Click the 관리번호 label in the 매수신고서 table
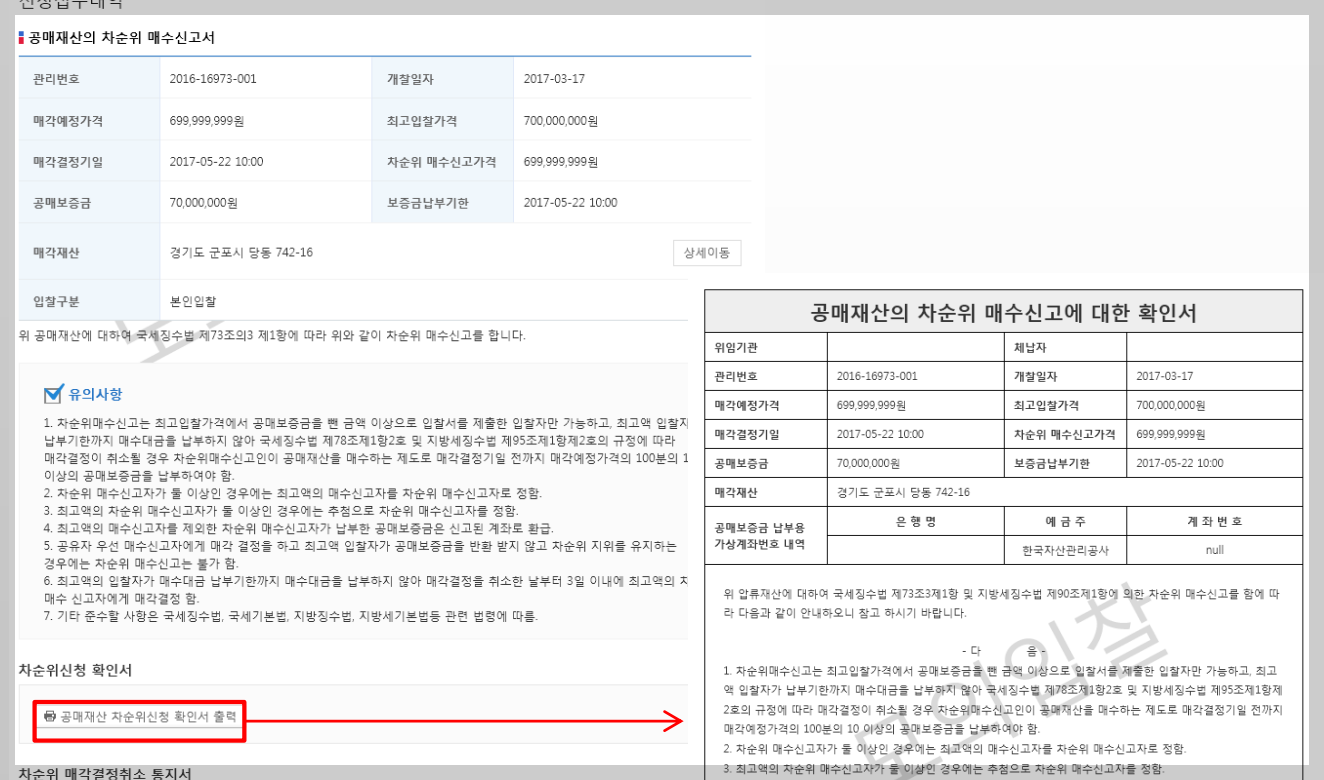1324x780 pixels. point(58,78)
